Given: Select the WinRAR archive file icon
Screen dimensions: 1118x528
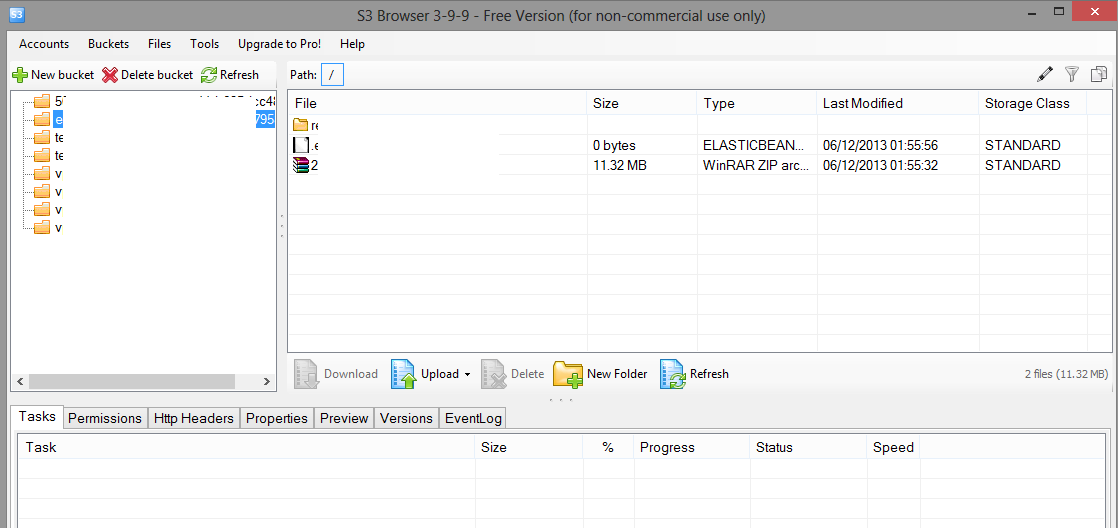Looking at the screenshot, I should [301, 165].
